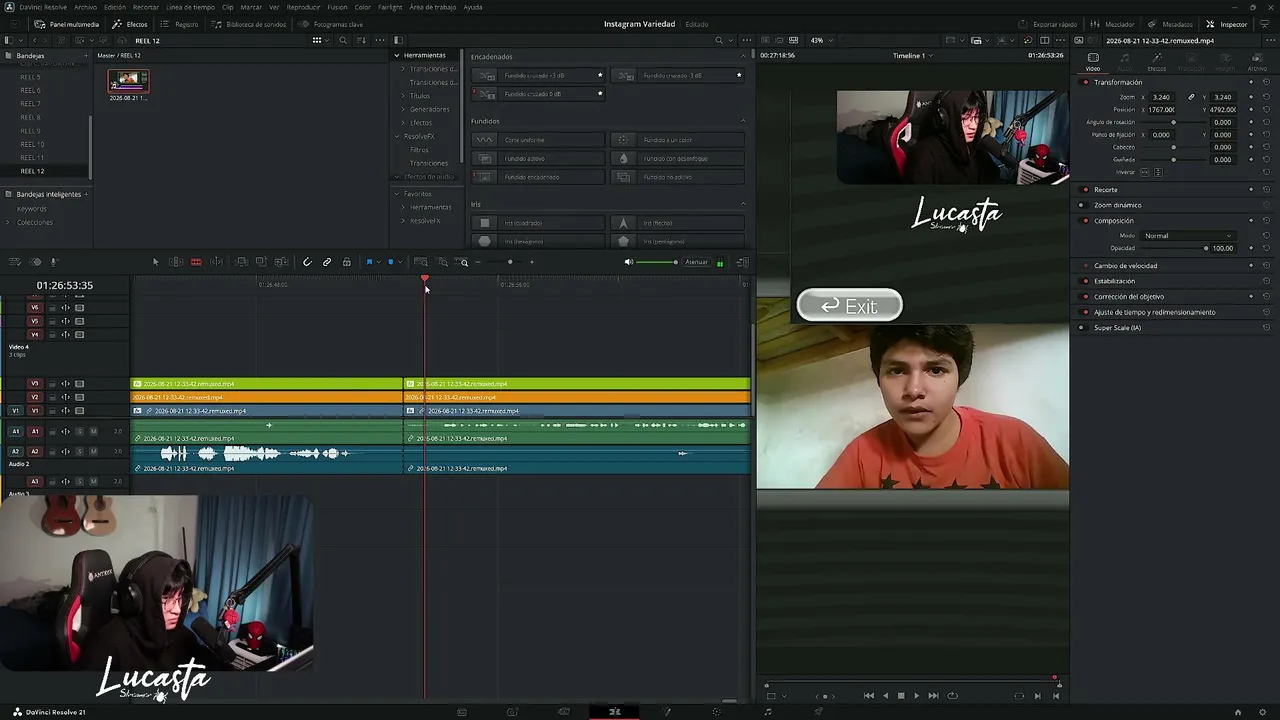Toggle Composición section enable switch
Viewport: 1280px width, 720px height.
point(1085,220)
